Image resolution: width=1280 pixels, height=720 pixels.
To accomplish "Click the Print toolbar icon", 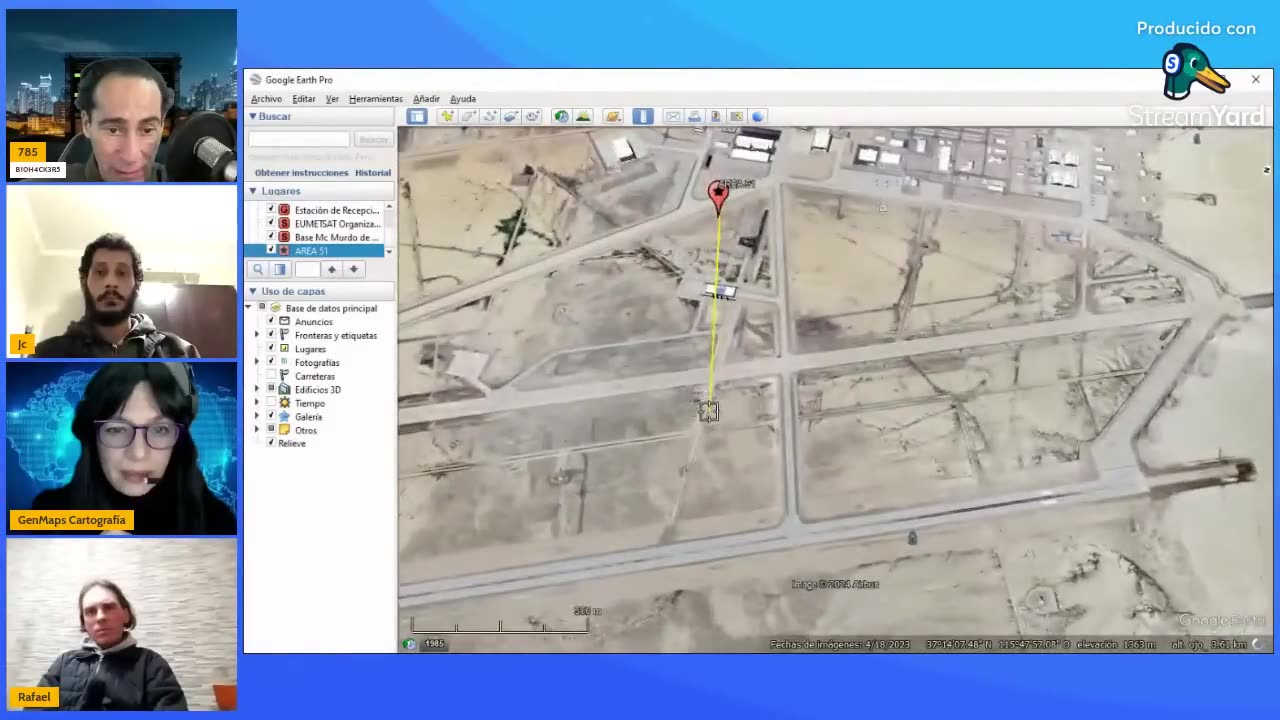I will click(x=694, y=116).
